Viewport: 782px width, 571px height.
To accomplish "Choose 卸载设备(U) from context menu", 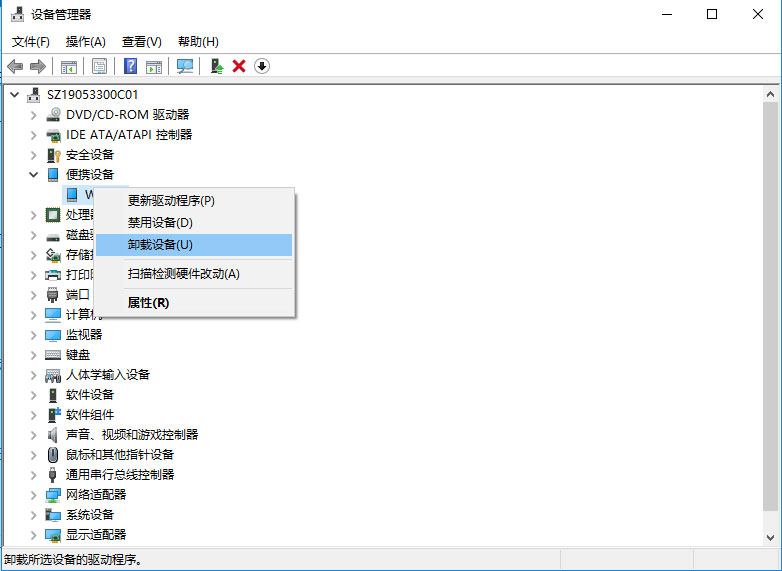I will pyautogui.click(x=194, y=245).
